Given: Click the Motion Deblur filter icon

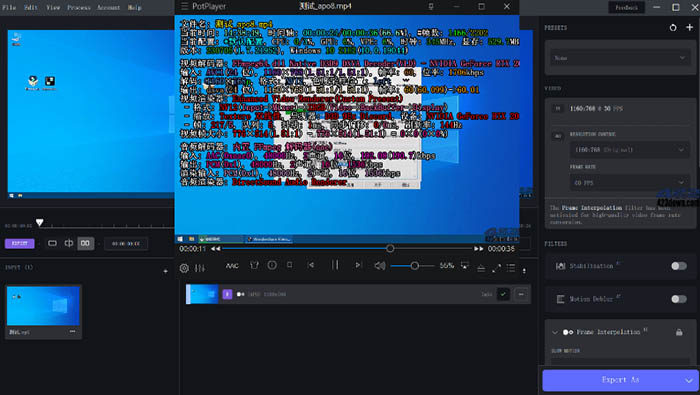Looking at the screenshot, I should tap(560, 299).
